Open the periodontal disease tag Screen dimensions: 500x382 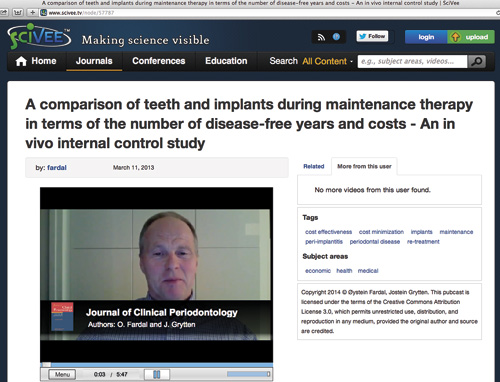point(375,242)
